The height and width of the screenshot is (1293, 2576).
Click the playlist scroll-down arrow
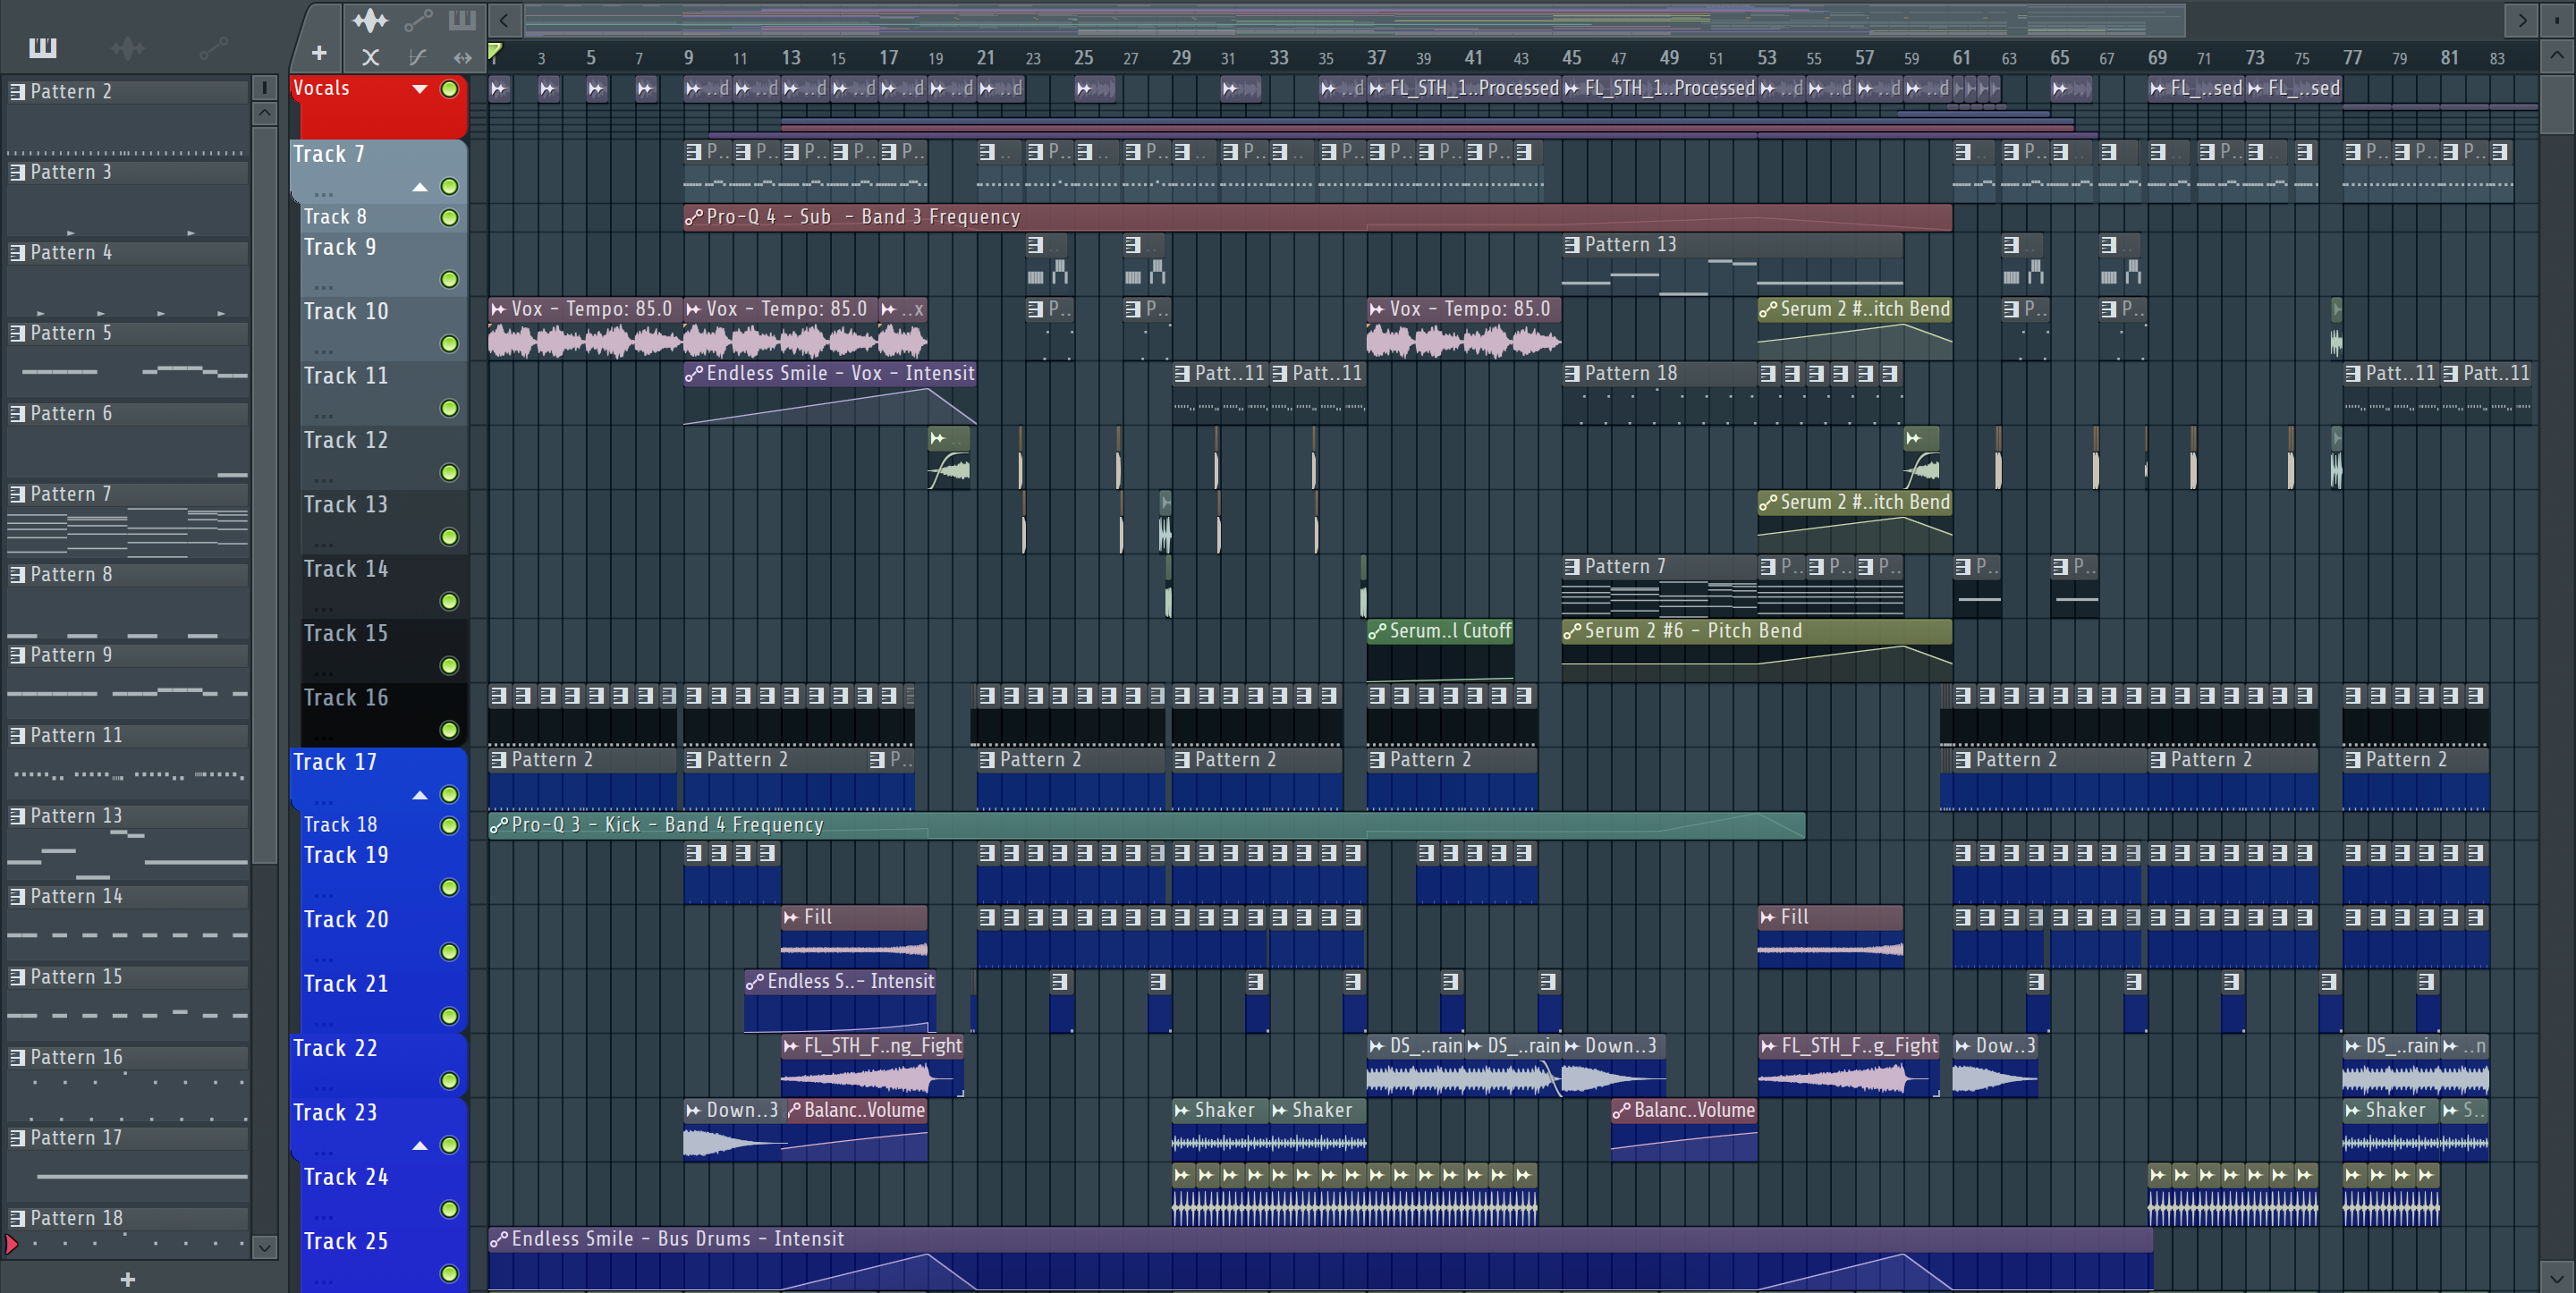pos(2558,1277)
